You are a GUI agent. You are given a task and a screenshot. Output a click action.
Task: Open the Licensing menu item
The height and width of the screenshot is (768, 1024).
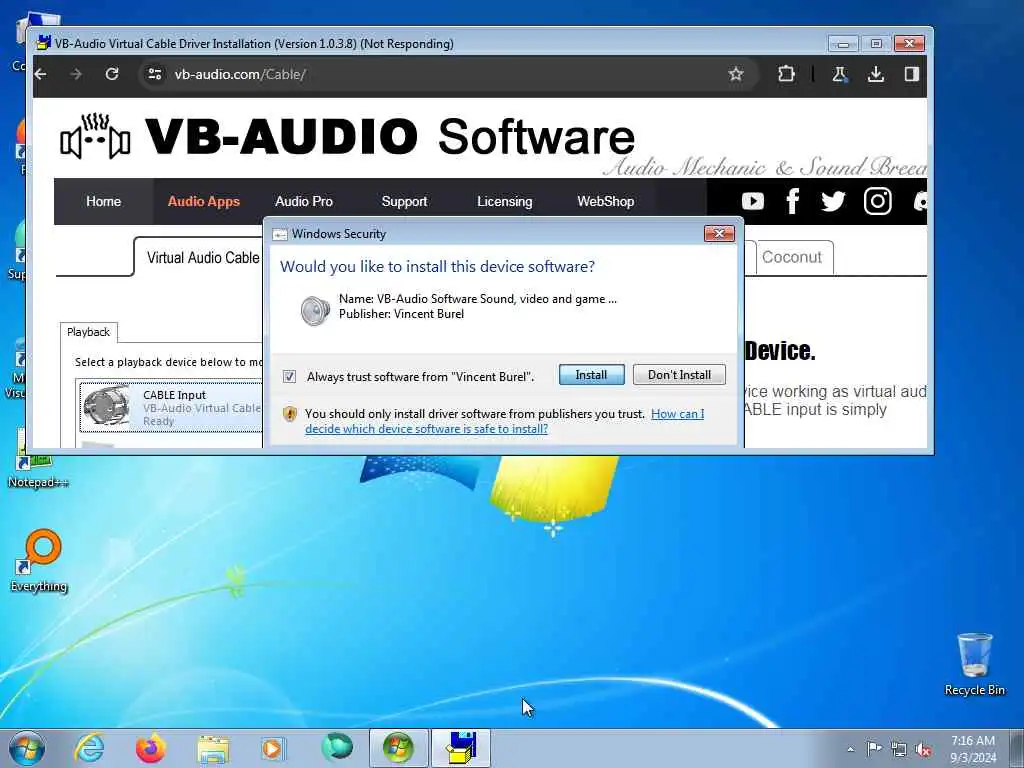[x=504, y=201]
